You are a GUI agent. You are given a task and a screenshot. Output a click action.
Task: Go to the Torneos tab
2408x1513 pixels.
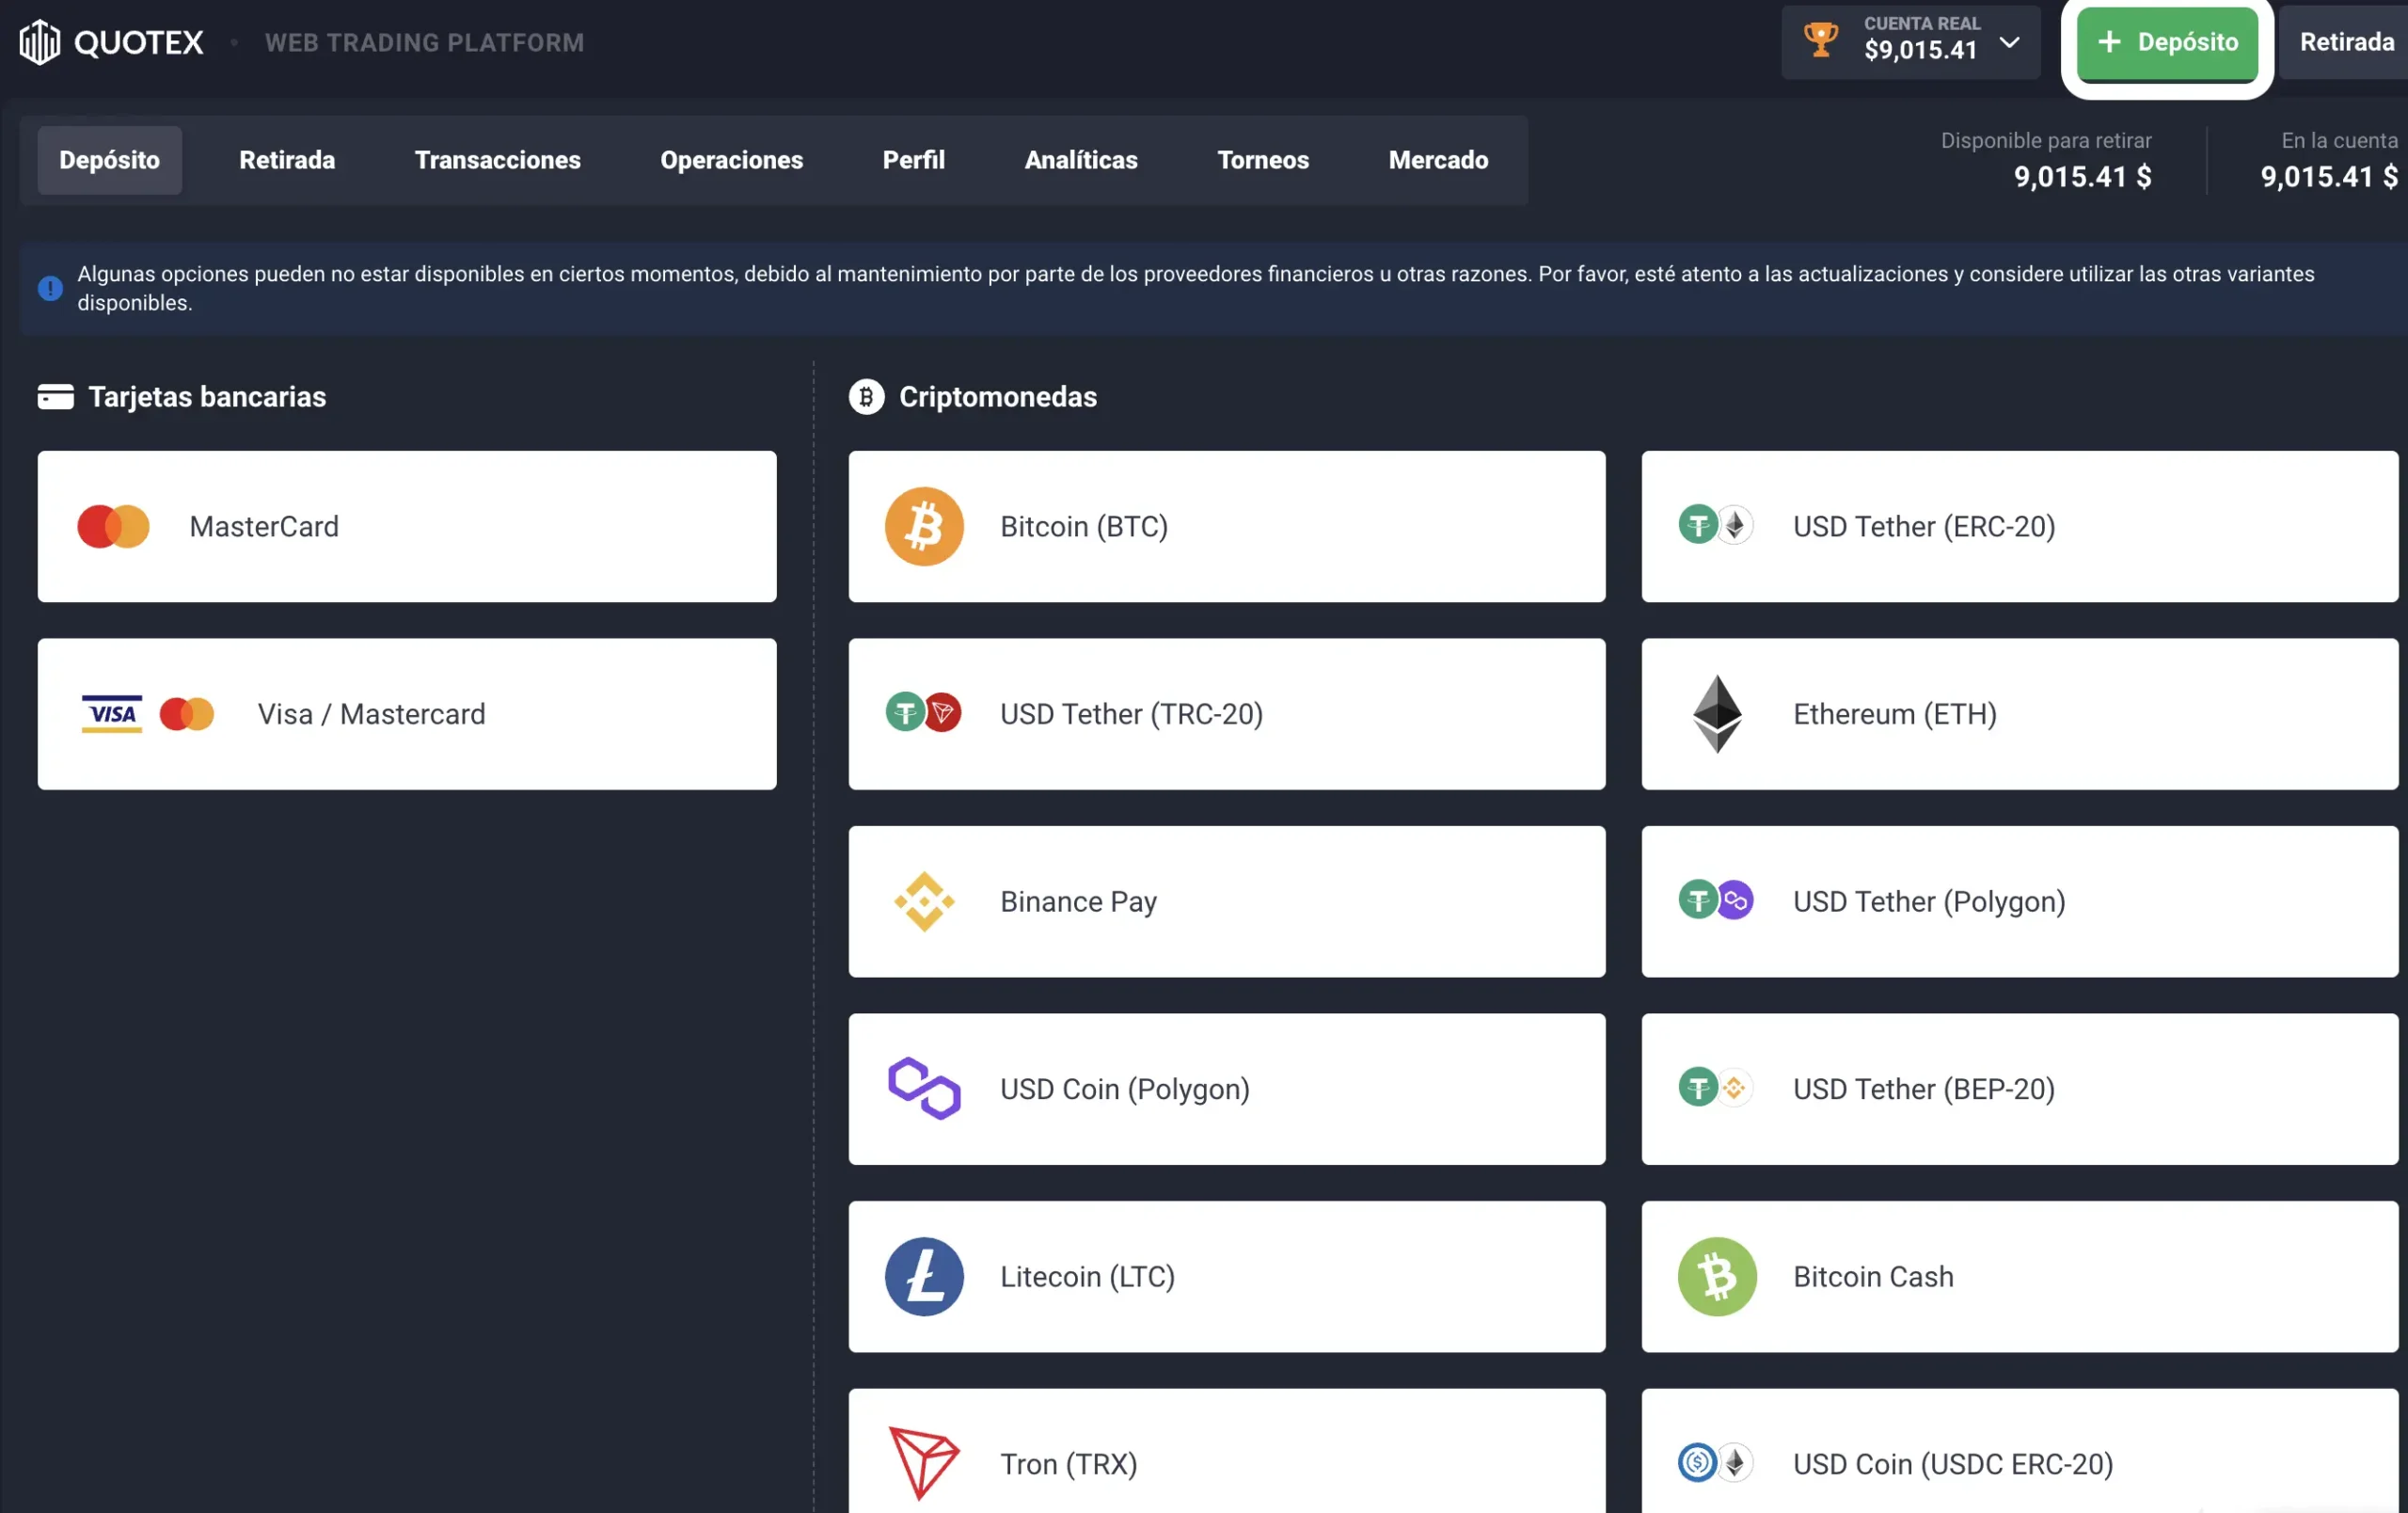(1263, 160)
